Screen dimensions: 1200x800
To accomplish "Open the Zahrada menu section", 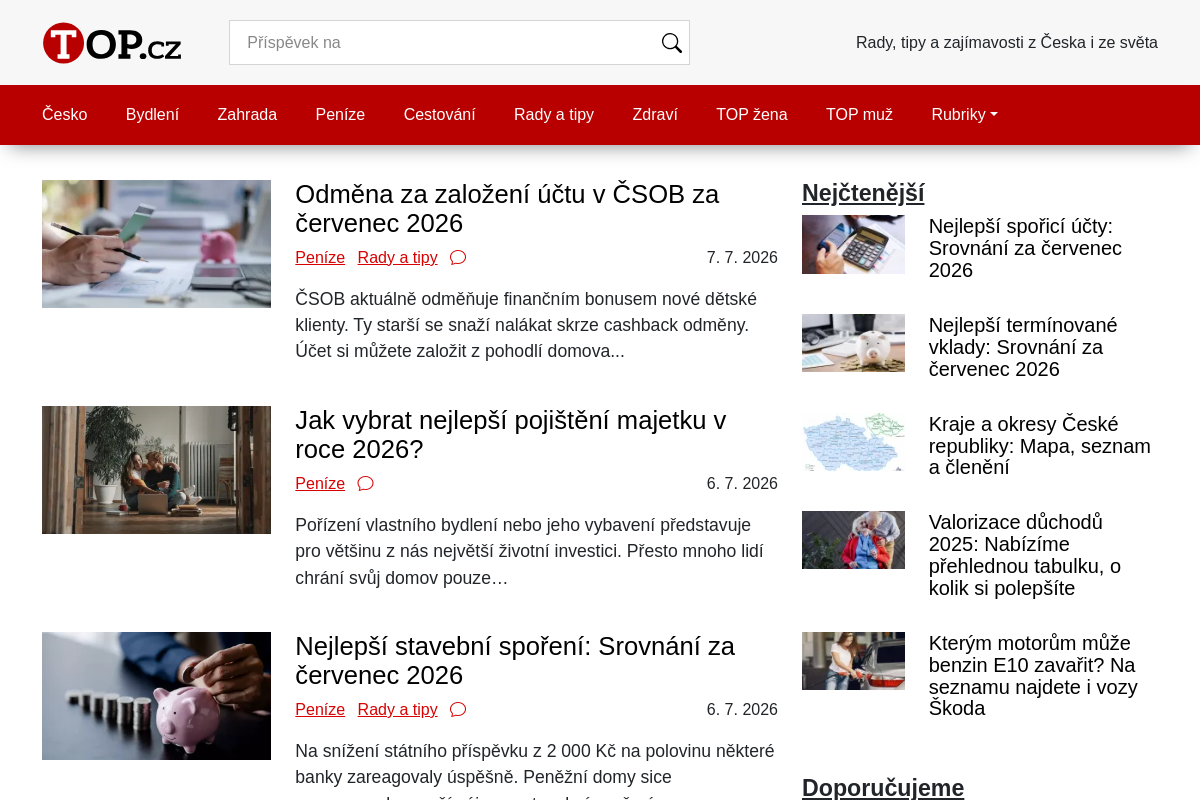I will (x=247, y=114).
